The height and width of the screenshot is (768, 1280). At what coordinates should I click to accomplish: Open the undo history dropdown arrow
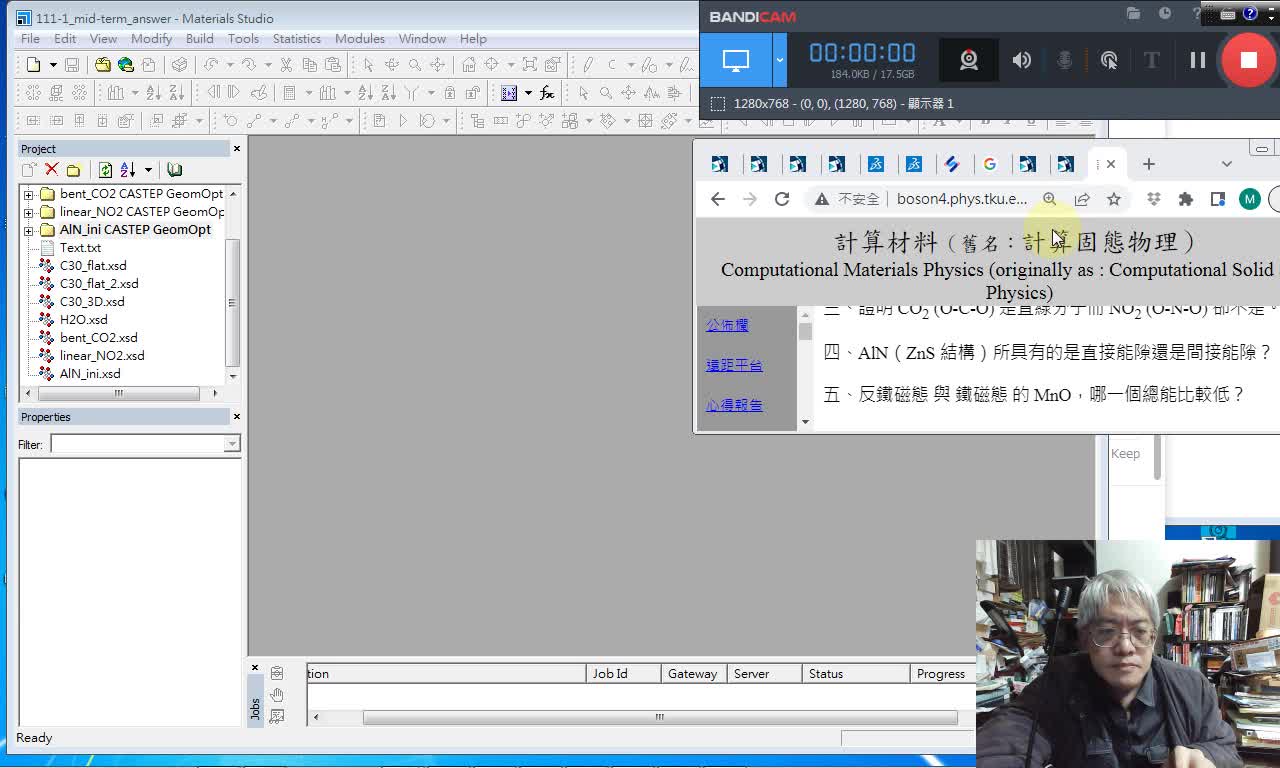coord(230,65)
